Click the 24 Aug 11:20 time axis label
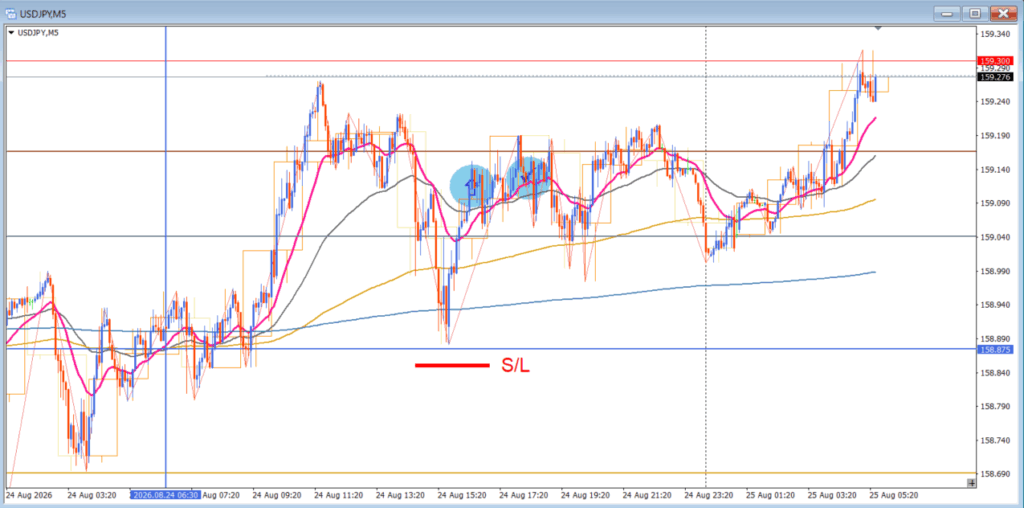Viewport: 1024px width, 508px height. click(339, 495)
